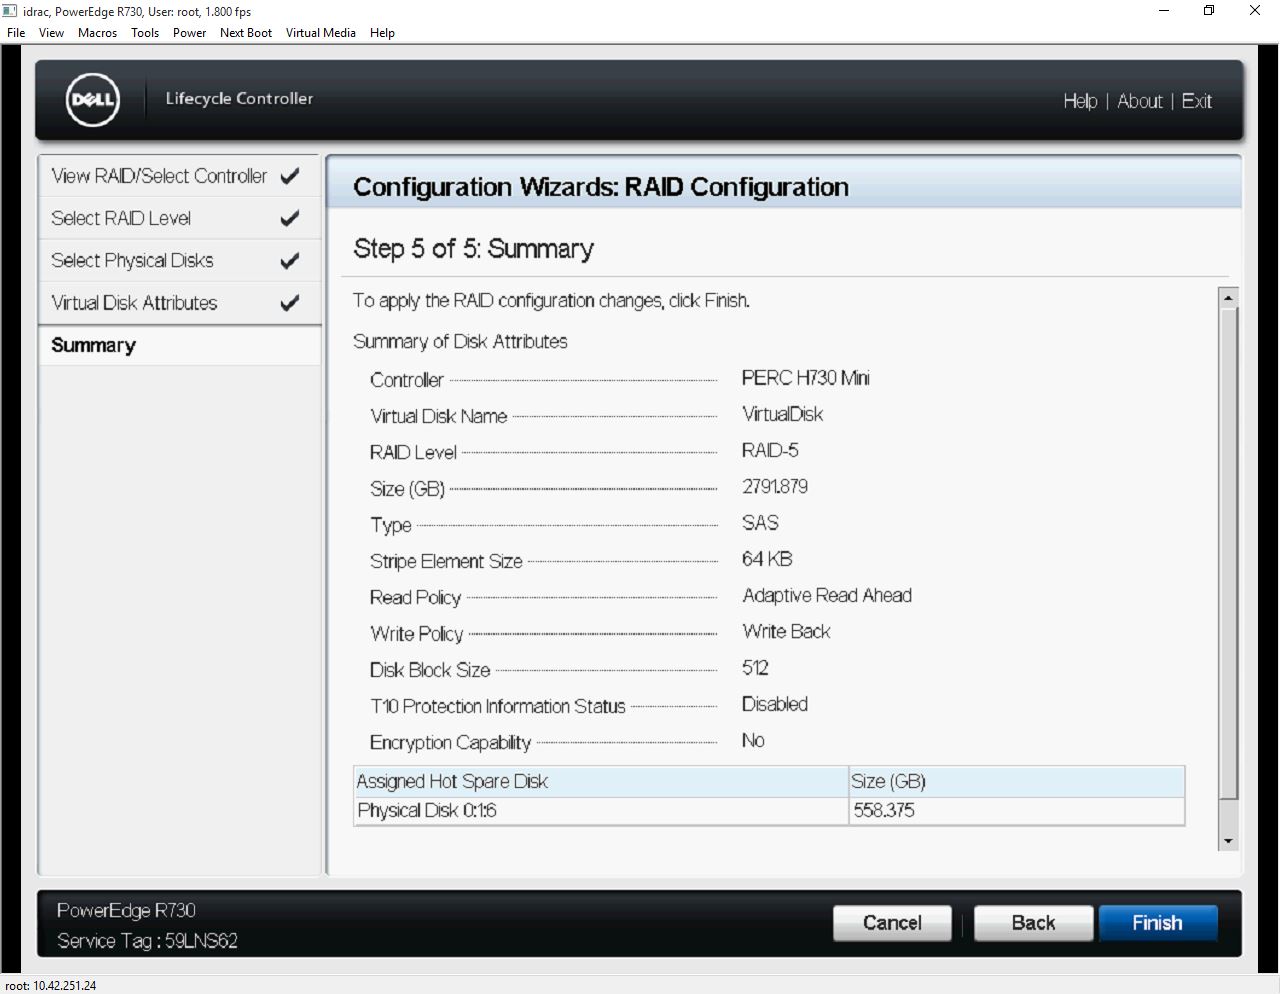Click the Help link in Lifecycle Controller header
1280x994 pixels.
[x=1080, y=101]
